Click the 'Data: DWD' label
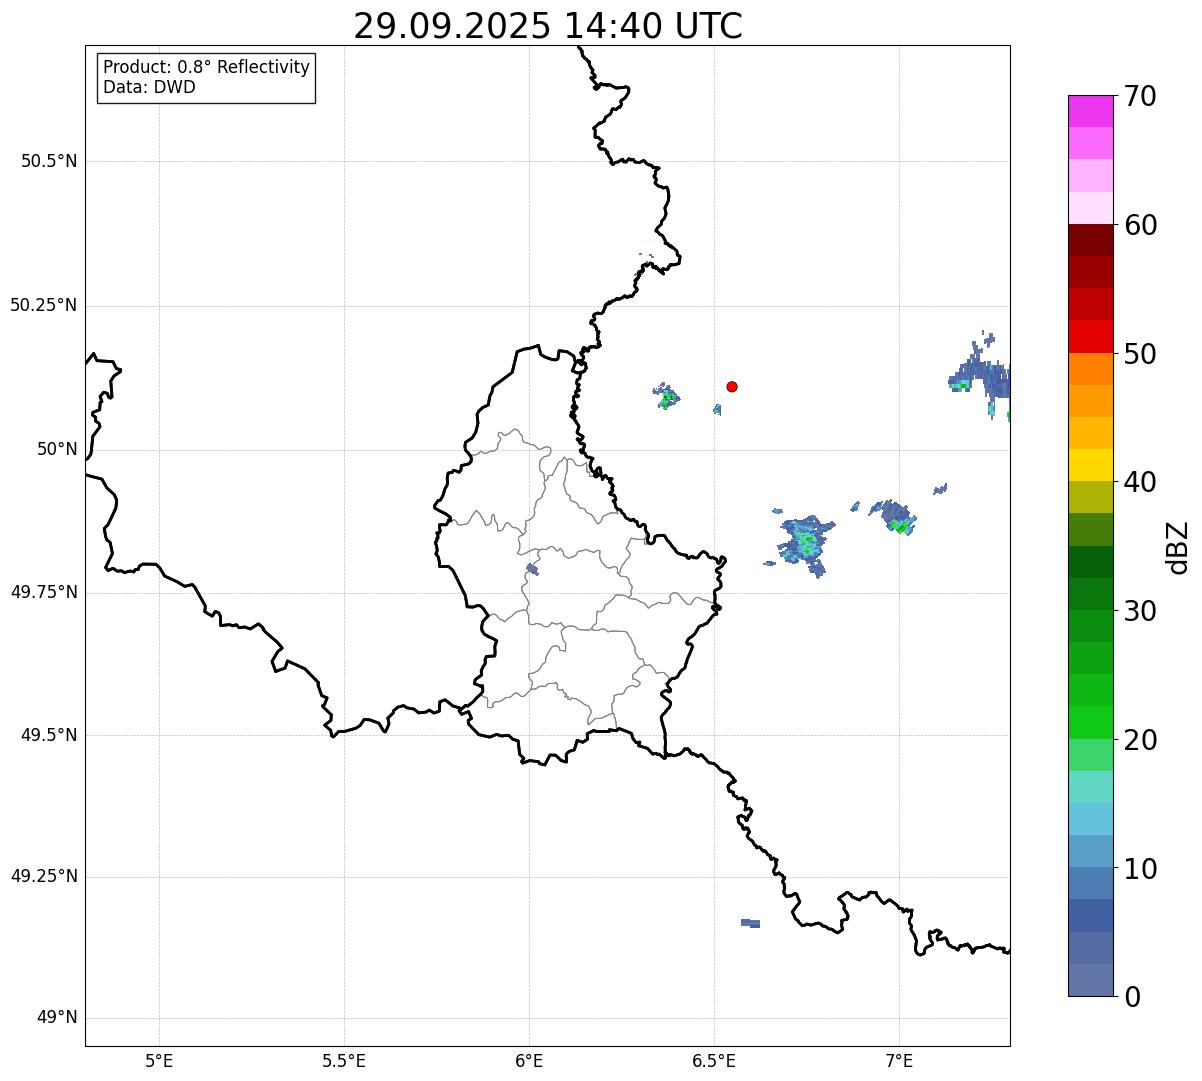Screen dimensions: 1202x1081 pos(149,87)
